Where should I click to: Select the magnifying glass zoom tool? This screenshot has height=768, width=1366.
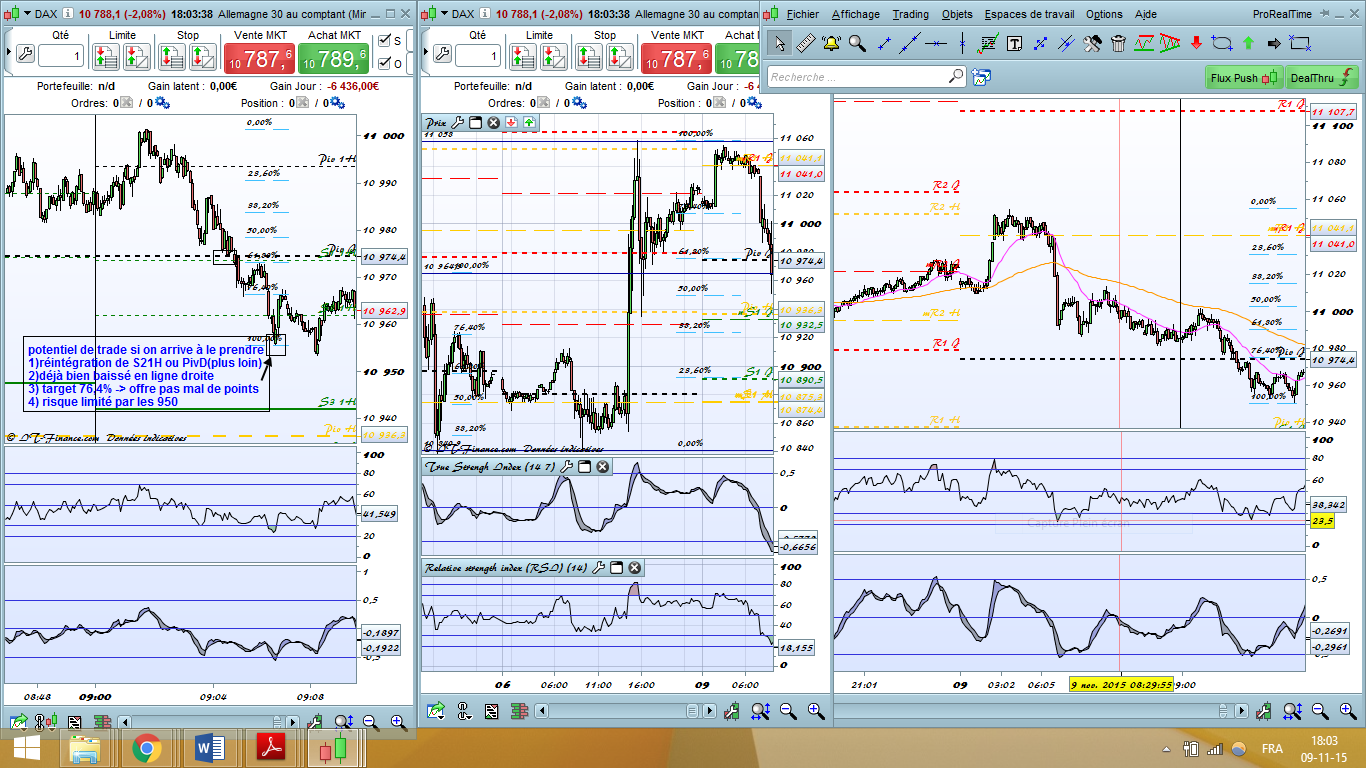point(857,43)
